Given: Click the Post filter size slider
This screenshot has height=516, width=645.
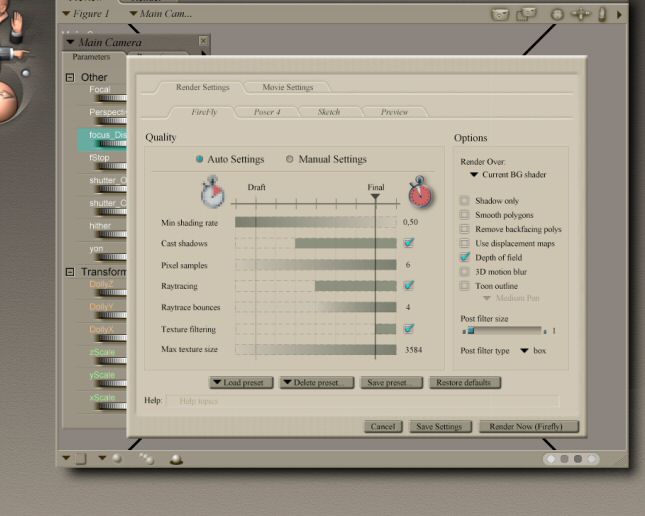Looking at the screenshot, I should (x=504, y=330).
